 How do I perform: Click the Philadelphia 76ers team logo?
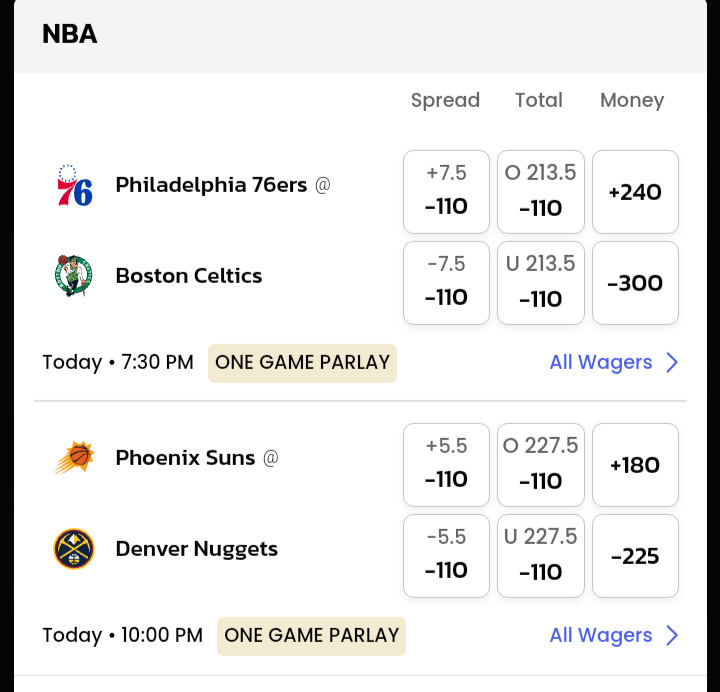click(74, 186)
